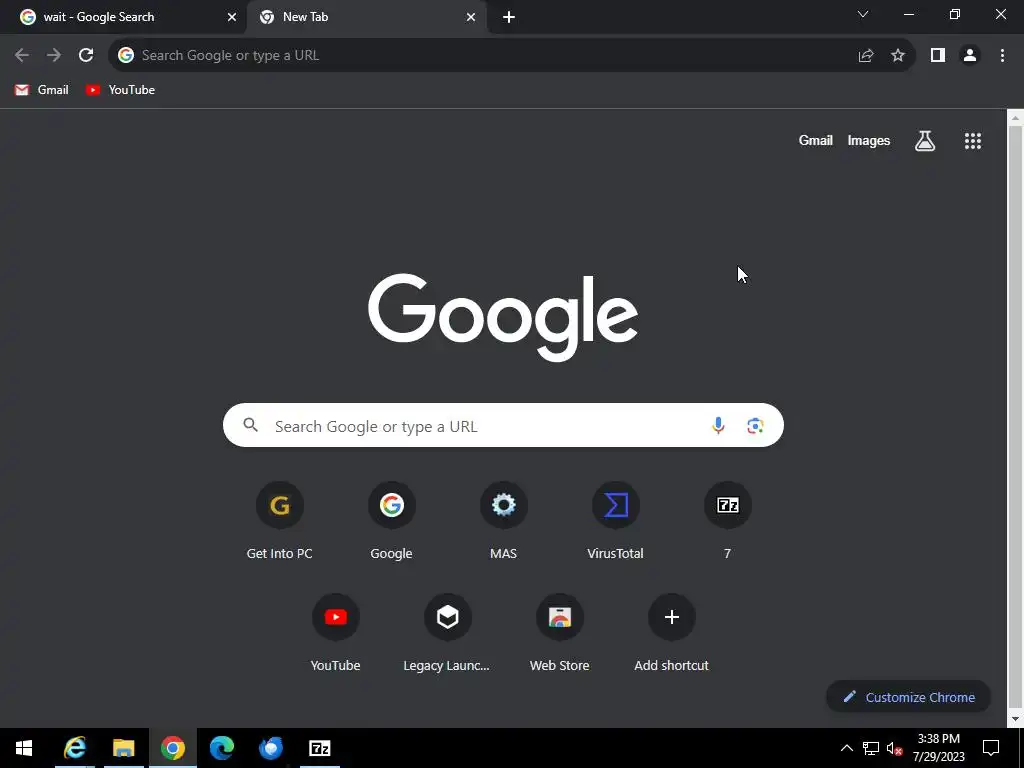Screen dimensions: 1024x768
Task: Expand the tab search dropdown arrow
Action: pos(863,14)
